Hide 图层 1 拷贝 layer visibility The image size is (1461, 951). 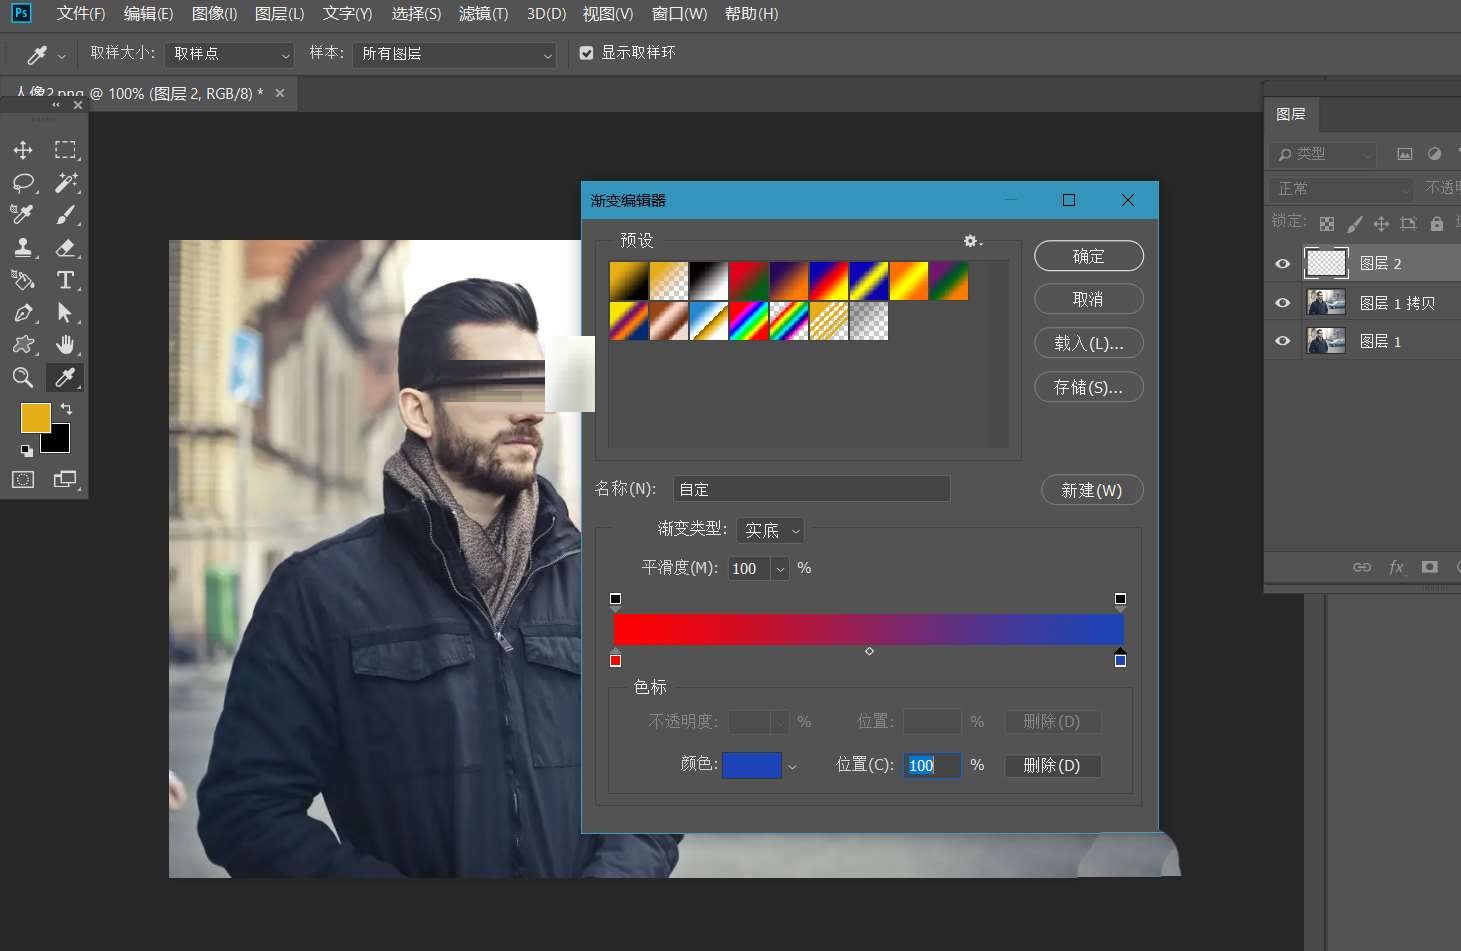[1283, 303]
